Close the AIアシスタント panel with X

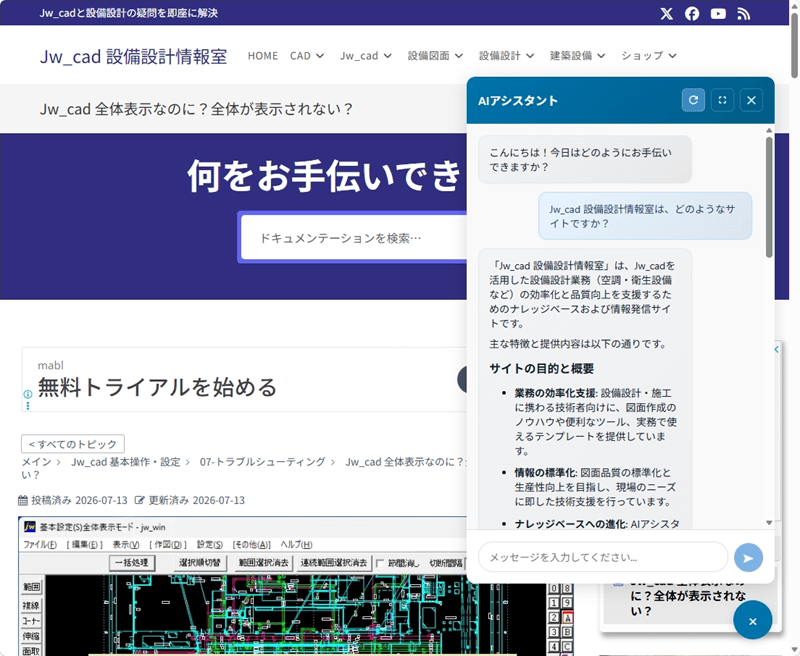(752, 100)
